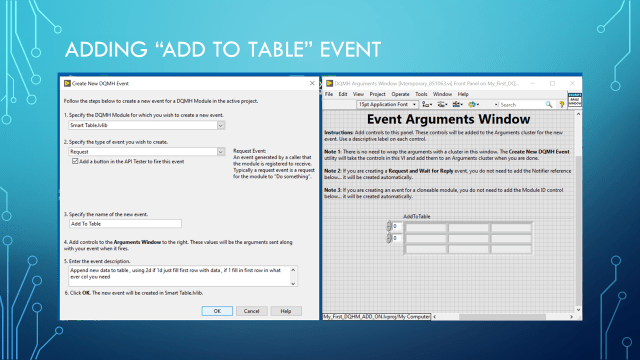
Task: Click the My_First_DQMH project path status label
Action: click(376, 316)
